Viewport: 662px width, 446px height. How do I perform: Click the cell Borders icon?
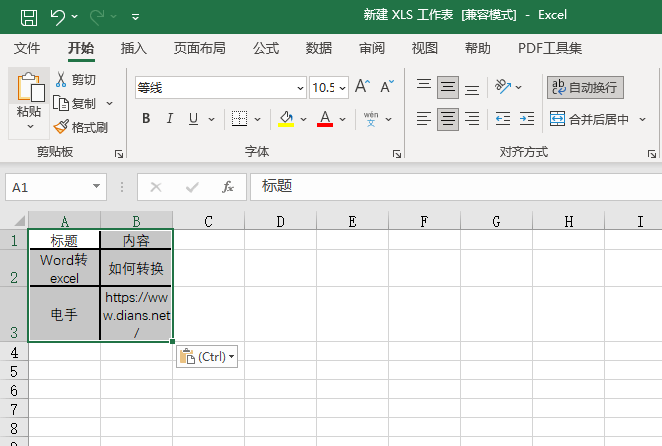point(239,119)
